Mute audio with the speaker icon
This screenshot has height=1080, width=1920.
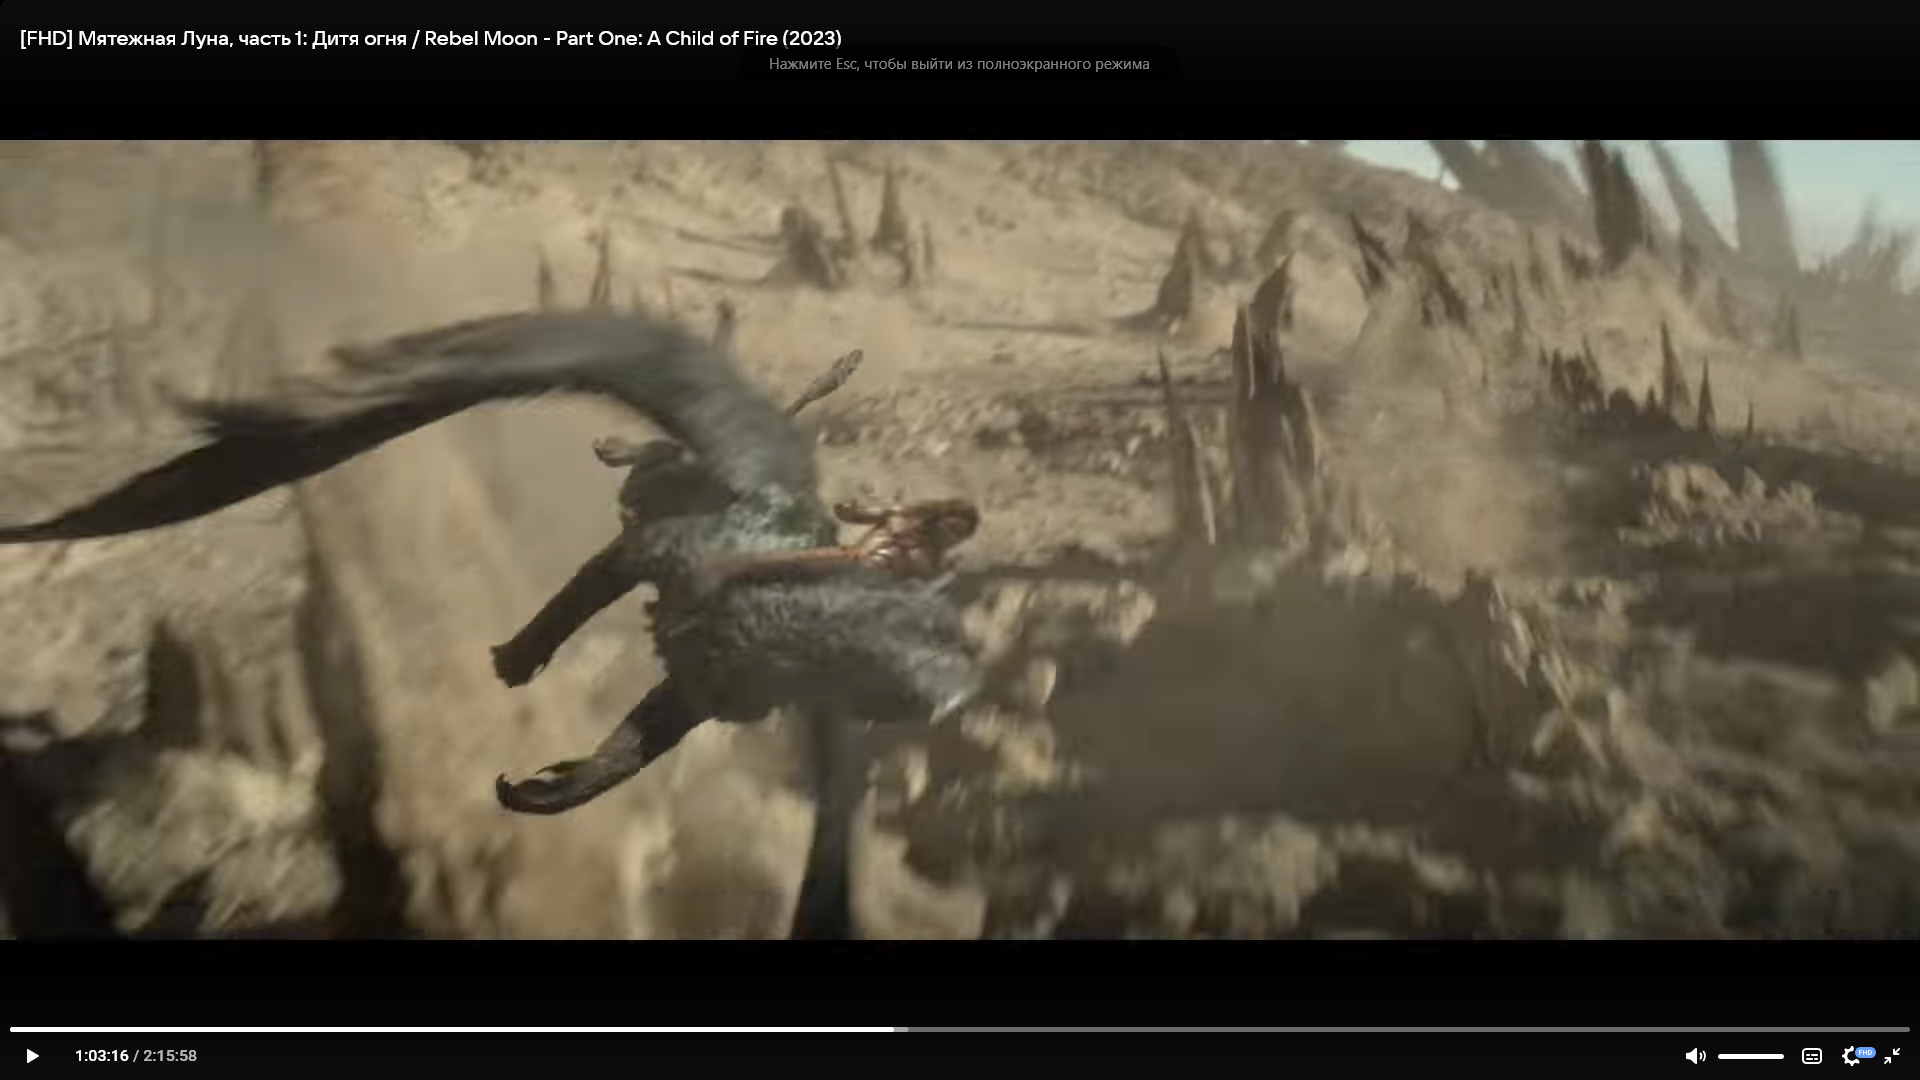tap(1695, 1056)
